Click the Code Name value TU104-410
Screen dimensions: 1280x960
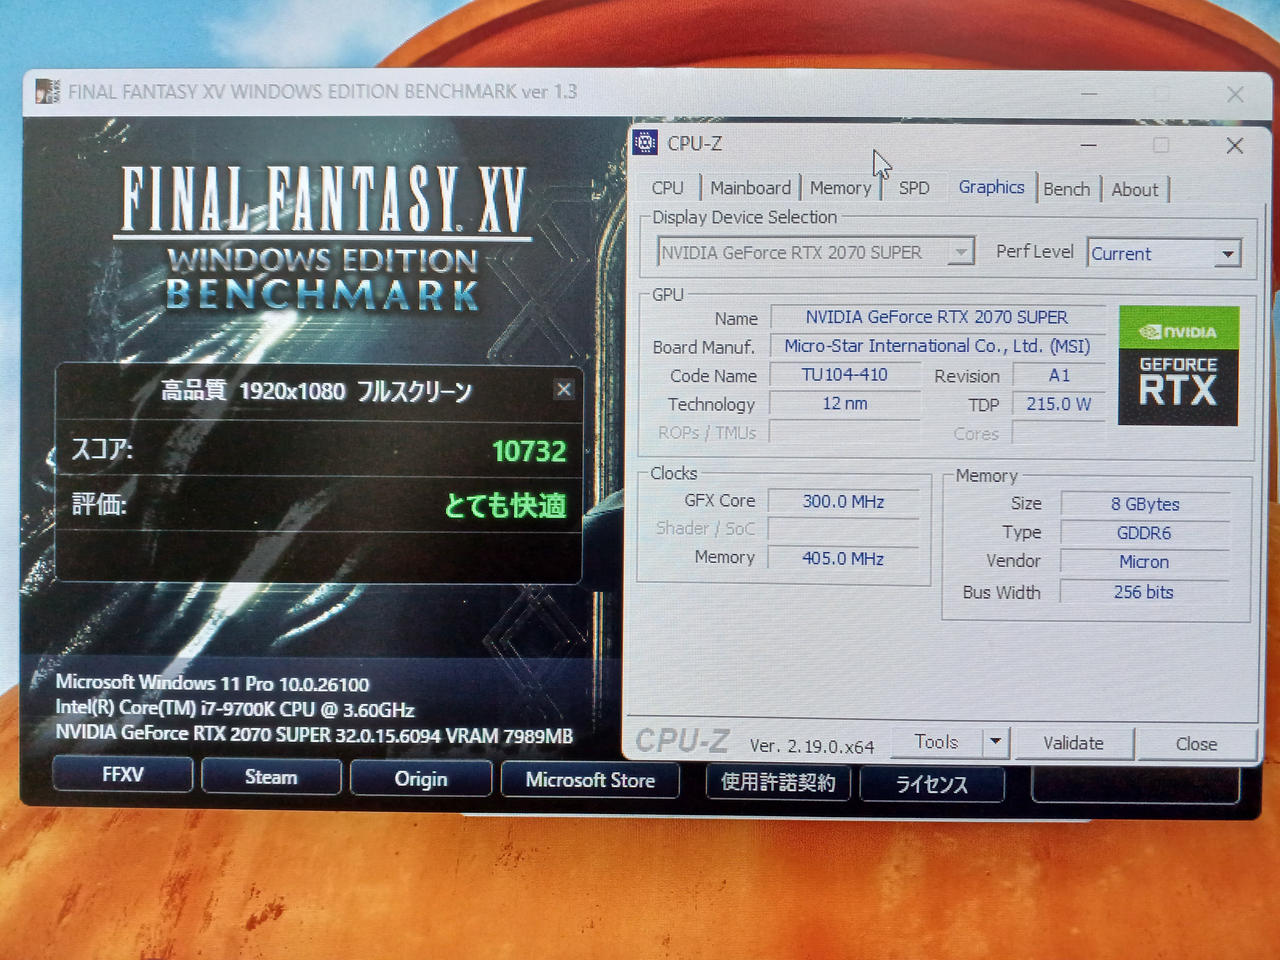[x=845, y=375]
